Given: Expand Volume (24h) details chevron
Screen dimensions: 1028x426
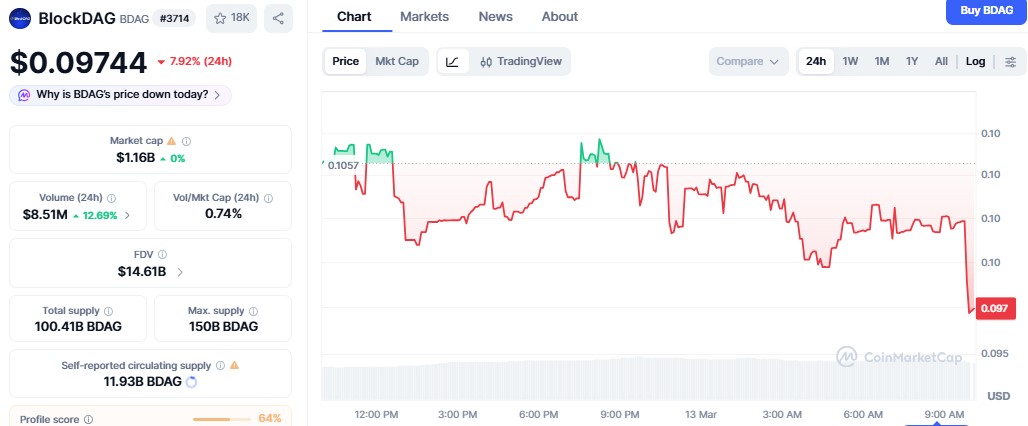Looking at the screenshot, I should tap(127, 215).
